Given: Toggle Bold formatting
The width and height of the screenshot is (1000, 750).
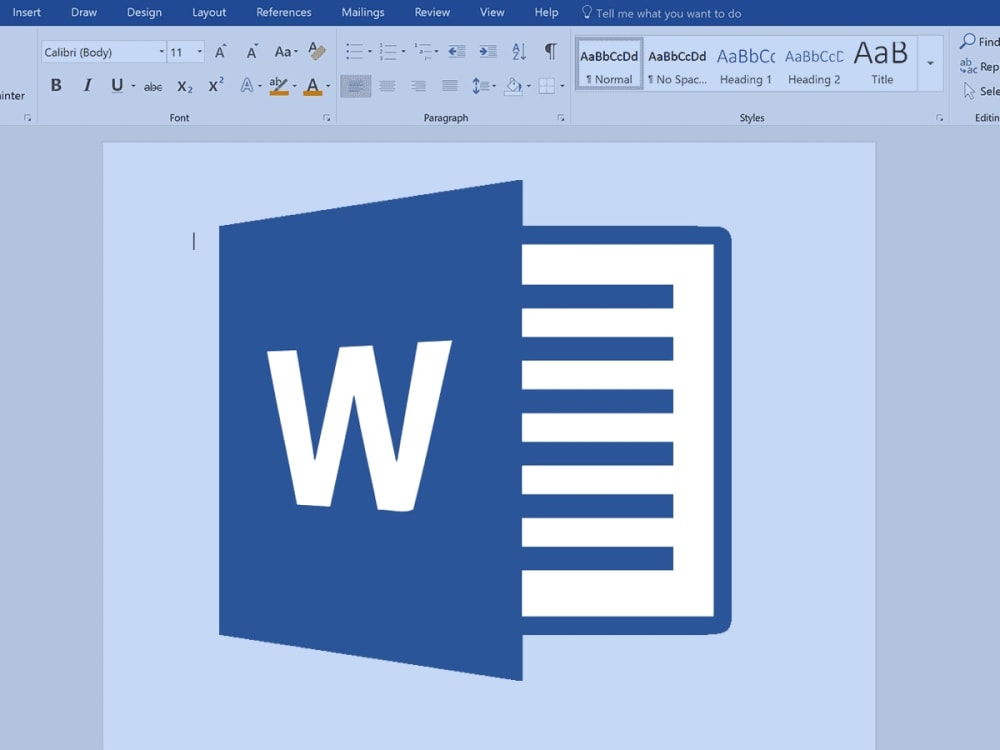Looking at the screenshot, I should click(56, 85).
